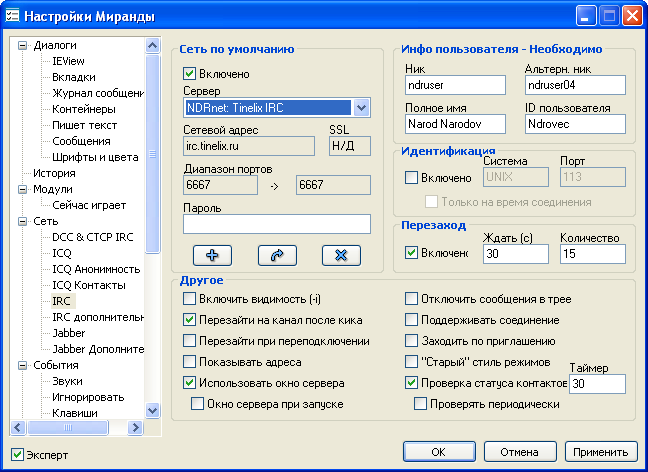Open the server dropdown 'NDRnet: Tinelix IRC'
Viewport: 648px width, 472px height.
(362, 108)
